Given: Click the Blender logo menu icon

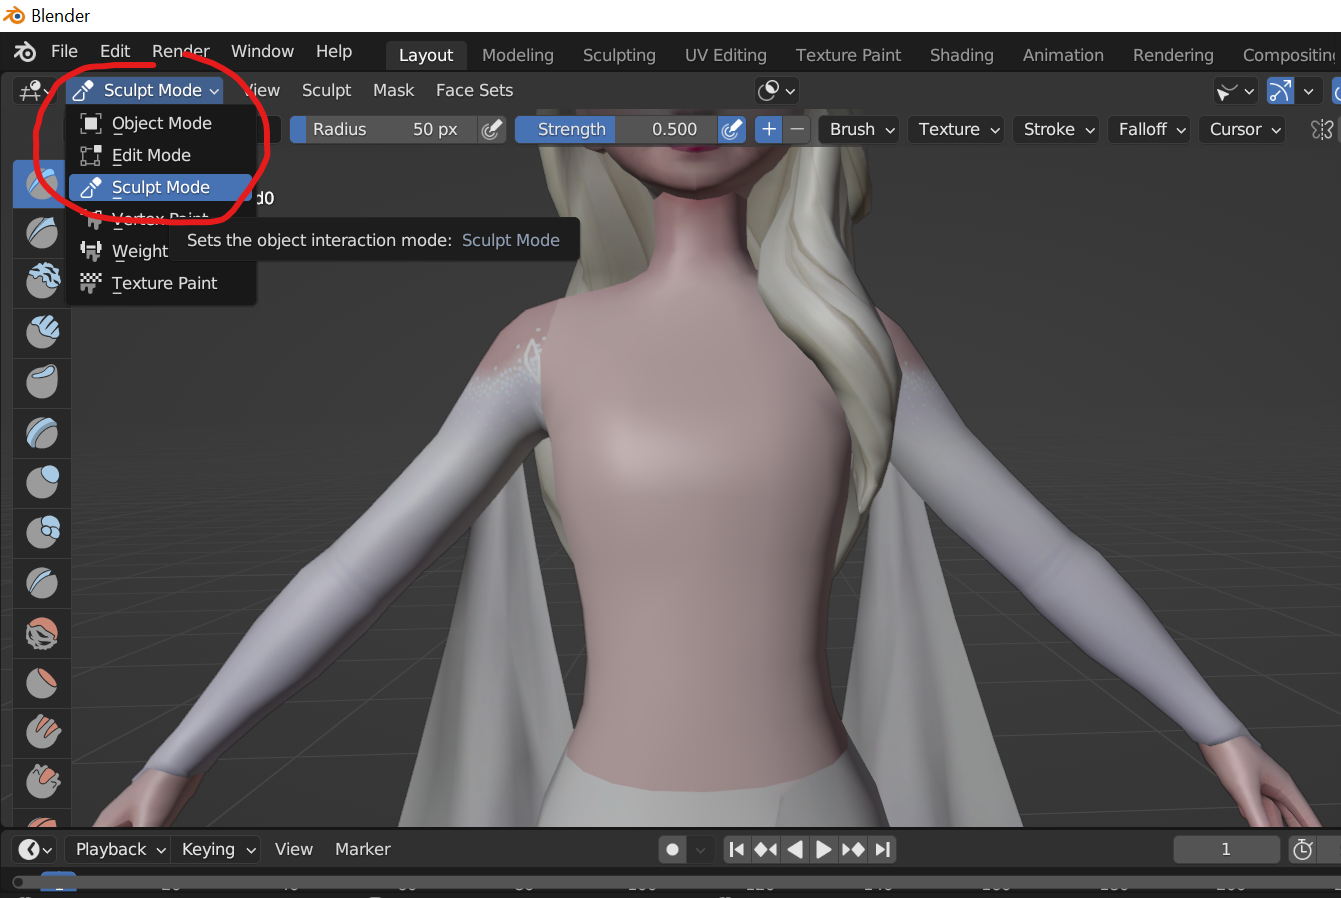Looking at the screenshot, I should tap(25, 52).
